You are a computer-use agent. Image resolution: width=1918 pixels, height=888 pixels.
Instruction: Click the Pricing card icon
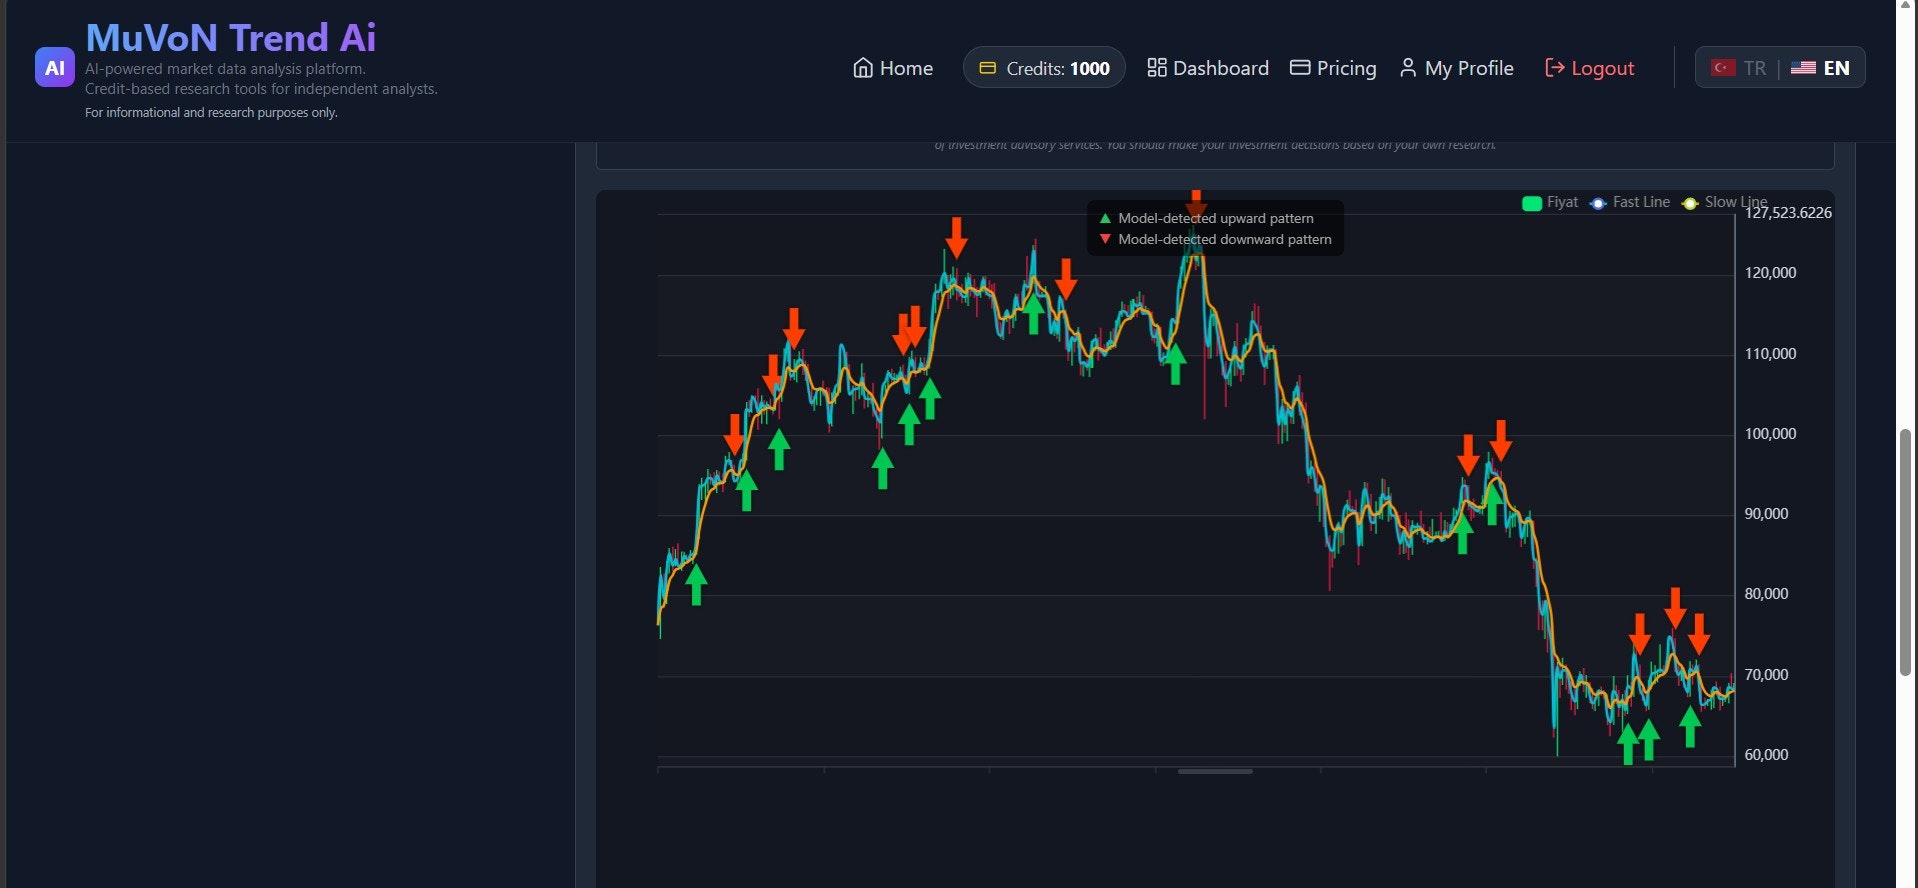click(x=1300, y=67)
